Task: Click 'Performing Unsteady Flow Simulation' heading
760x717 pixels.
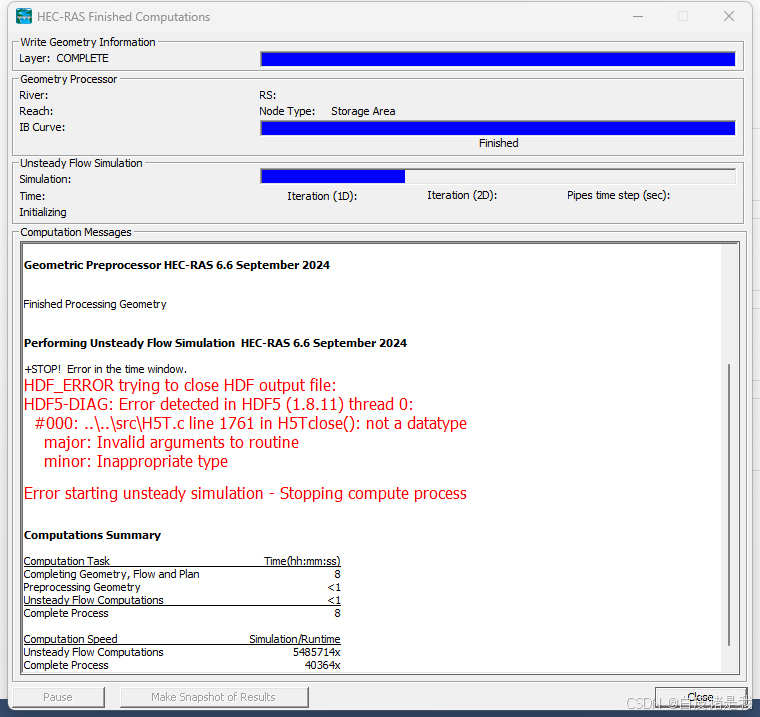Action: 215,343
